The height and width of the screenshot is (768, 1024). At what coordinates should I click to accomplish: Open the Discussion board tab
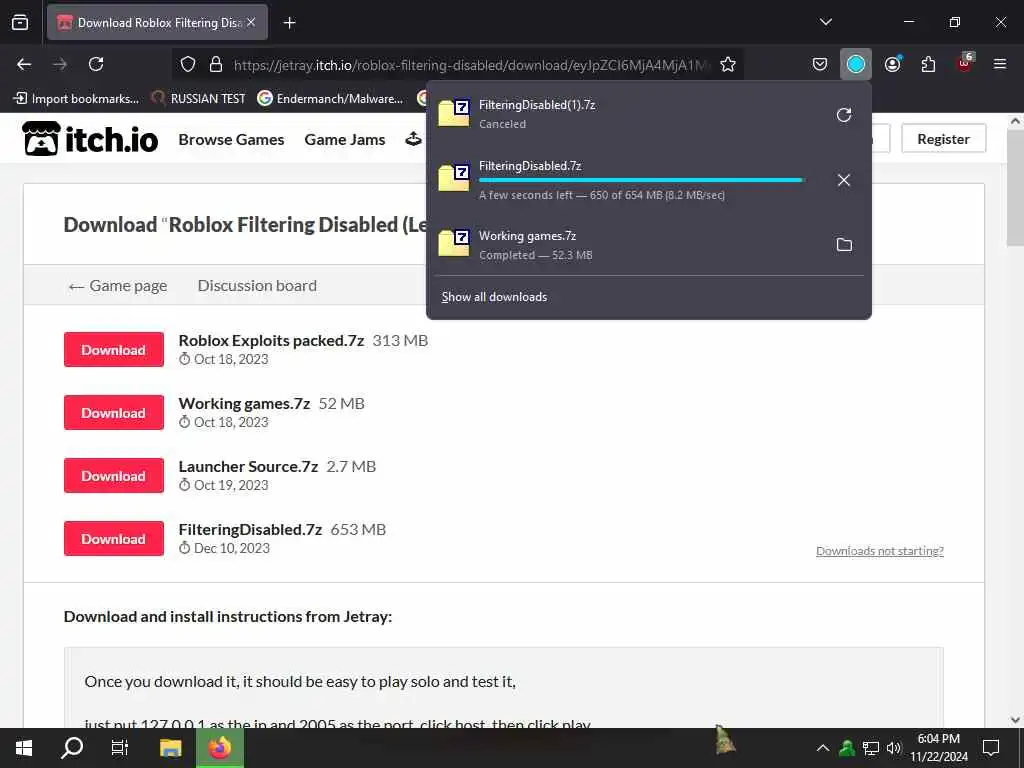257,285
